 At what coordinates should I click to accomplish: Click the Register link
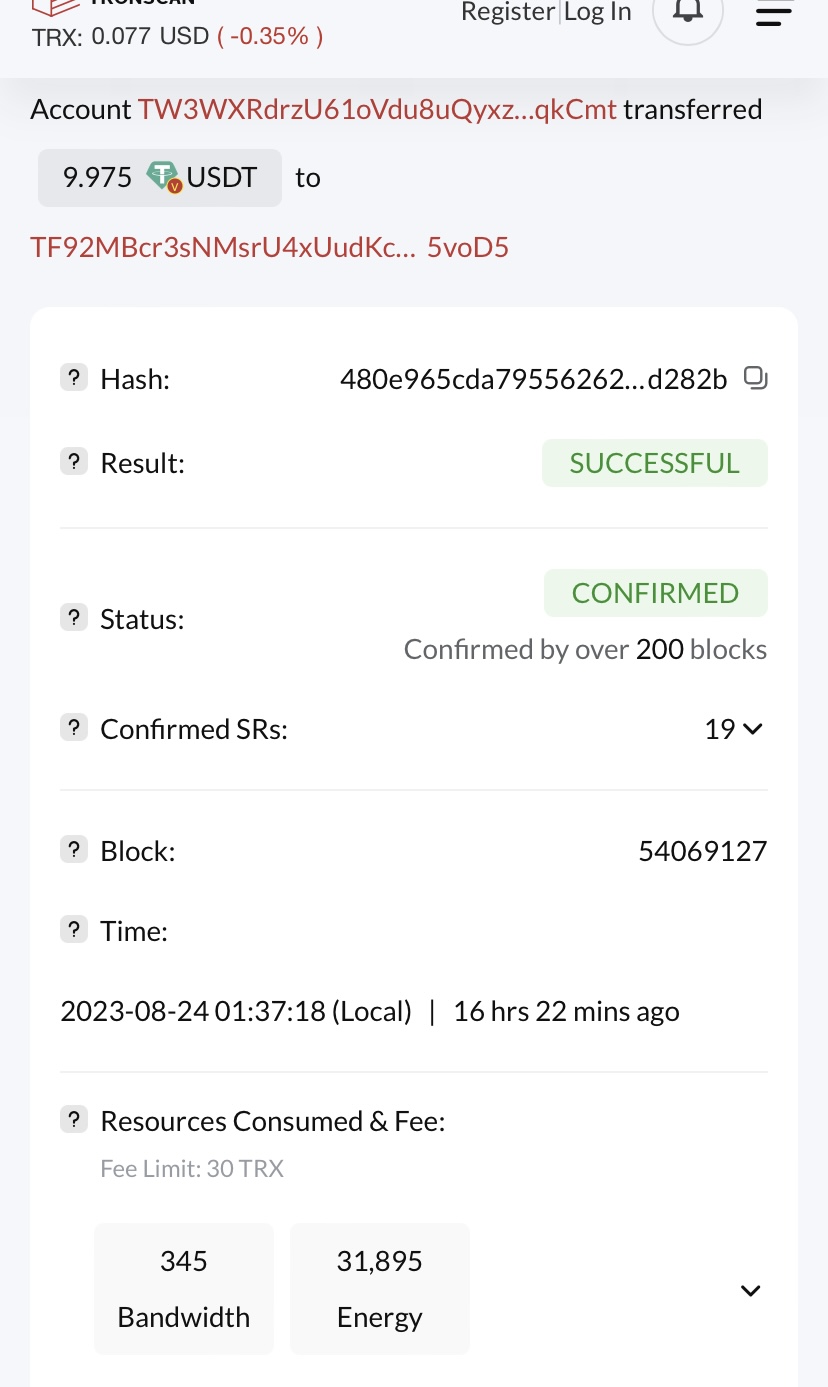pos(507,12)
